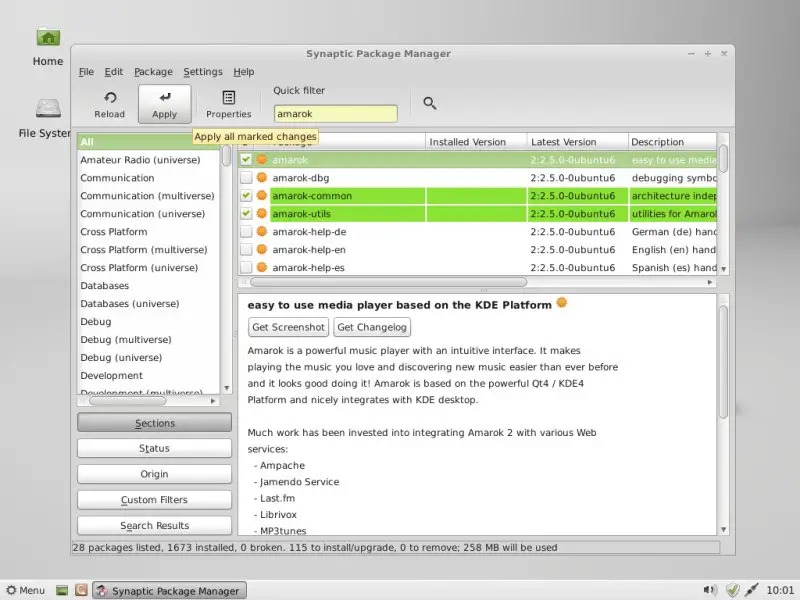Open the Package menu
This screenshot has height=600, width=800.
[153, 72]
